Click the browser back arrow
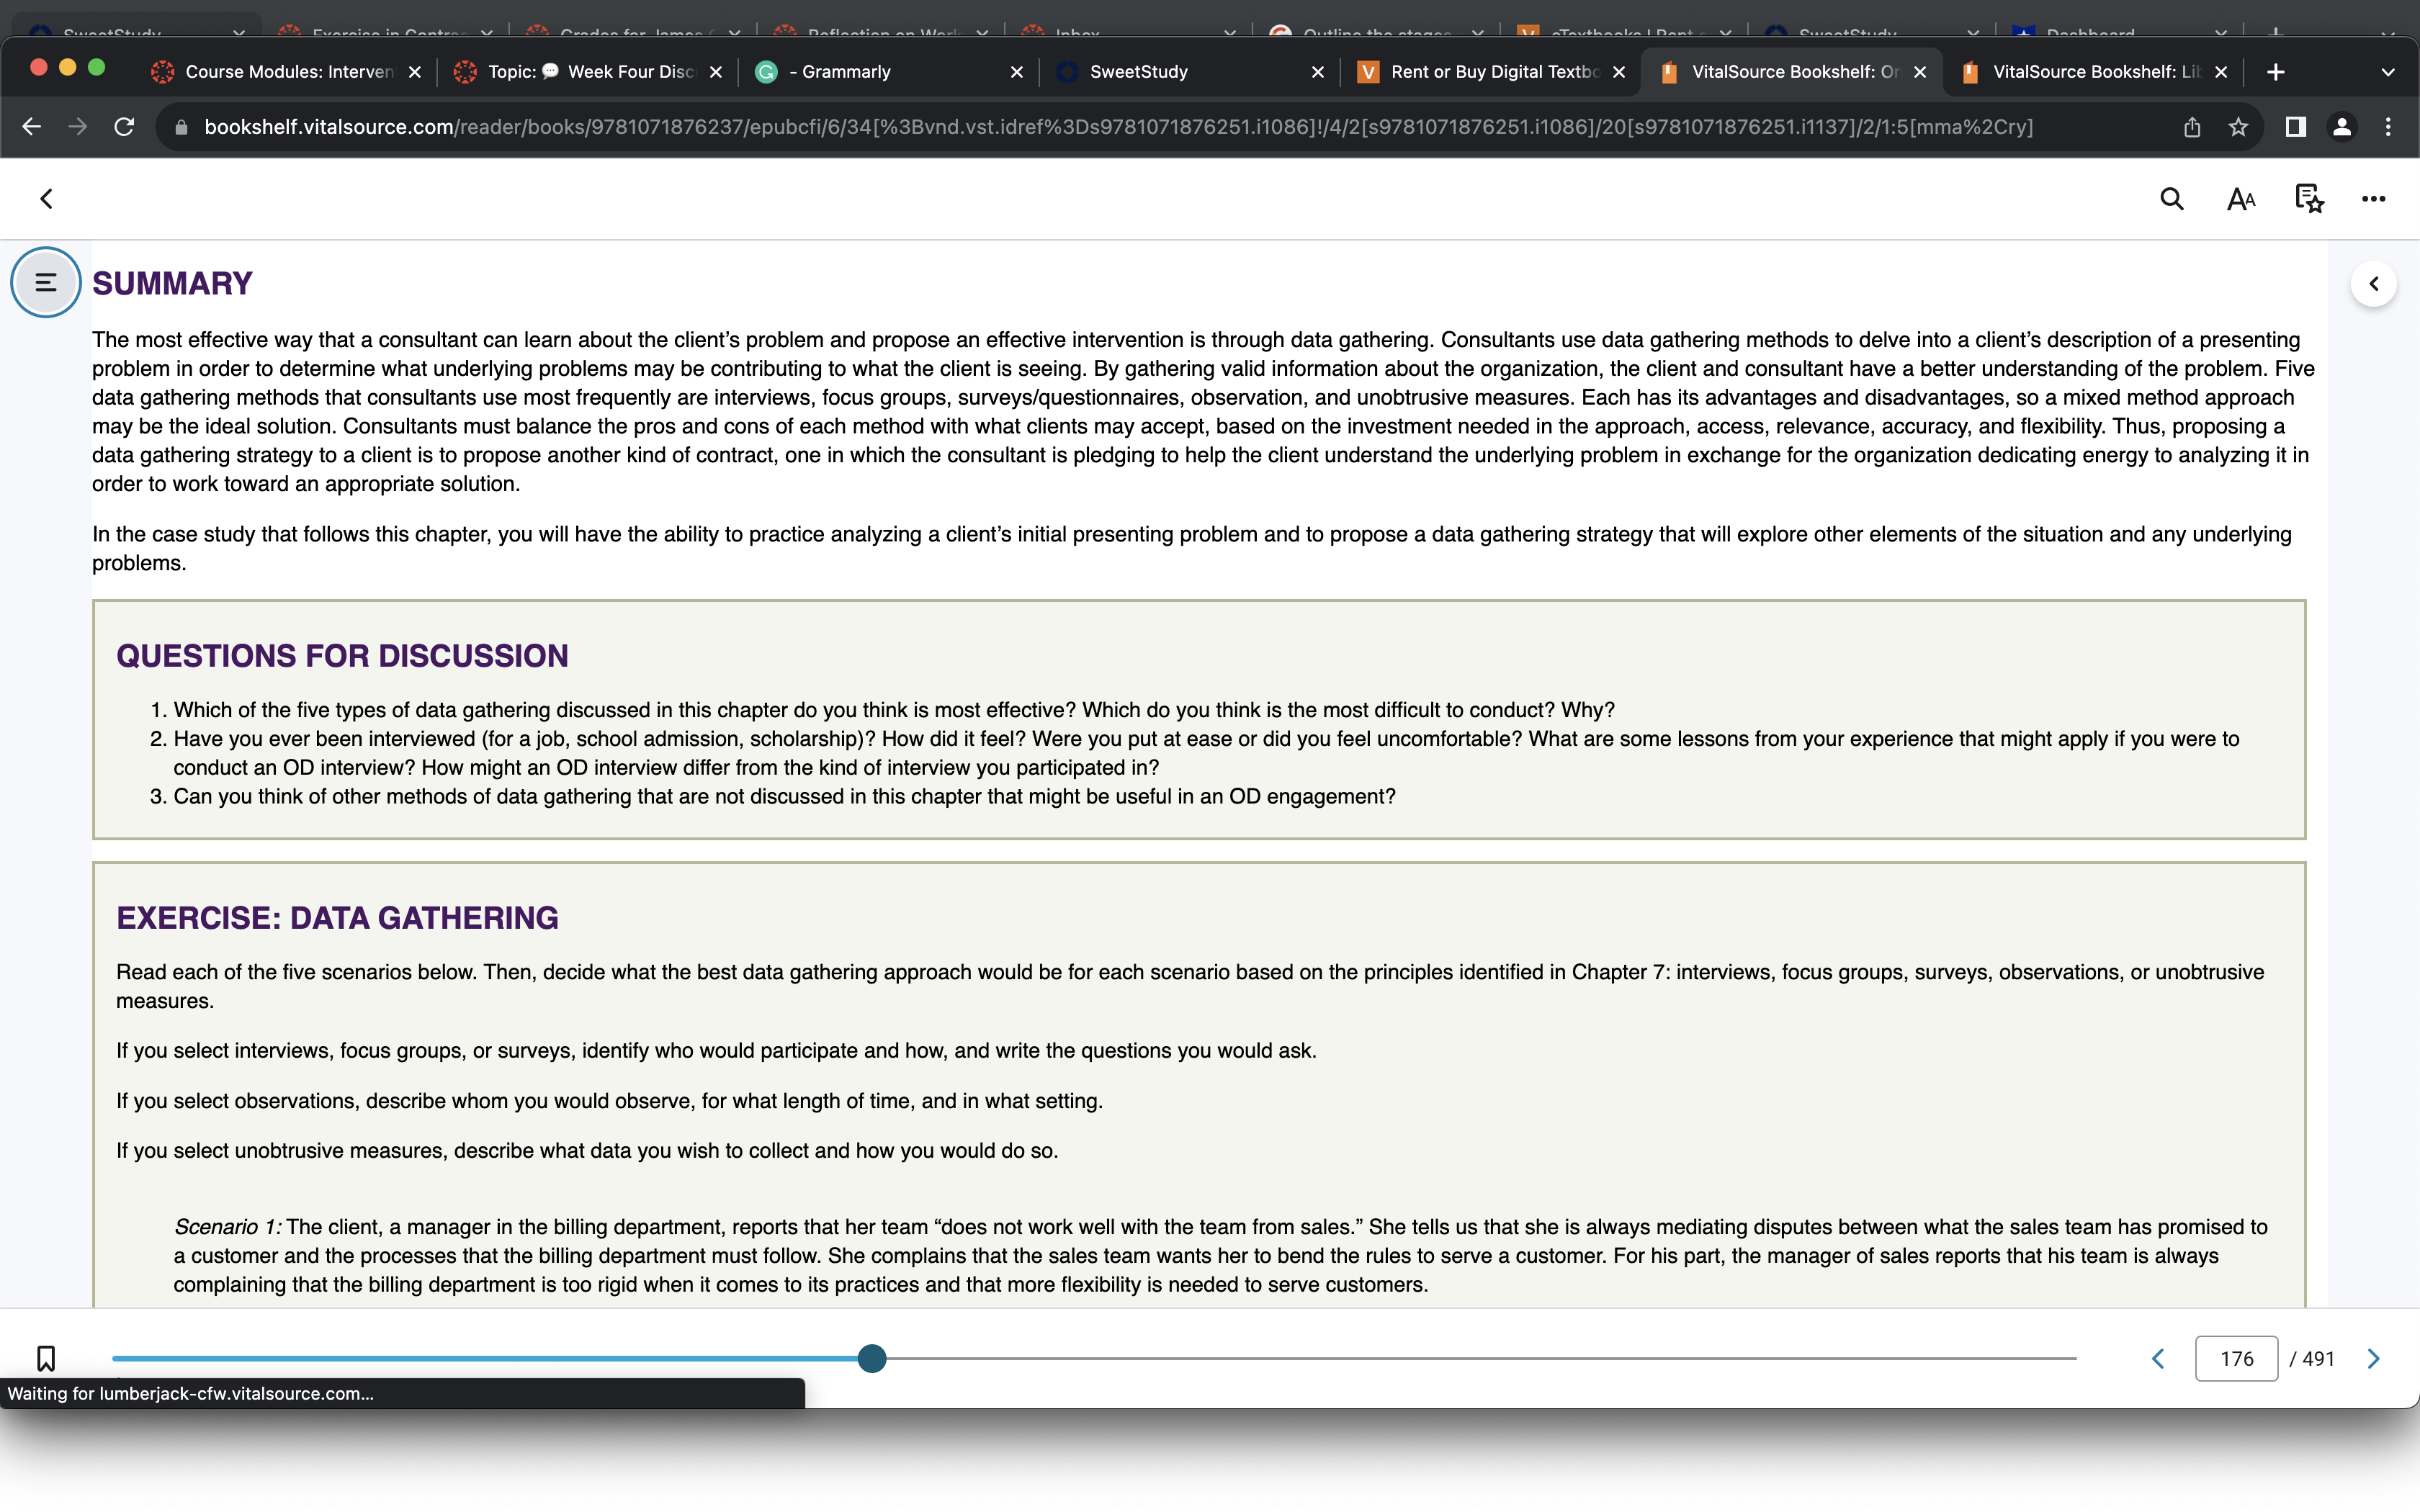Screen dimensions: 2420x1512 coord(32,127)
